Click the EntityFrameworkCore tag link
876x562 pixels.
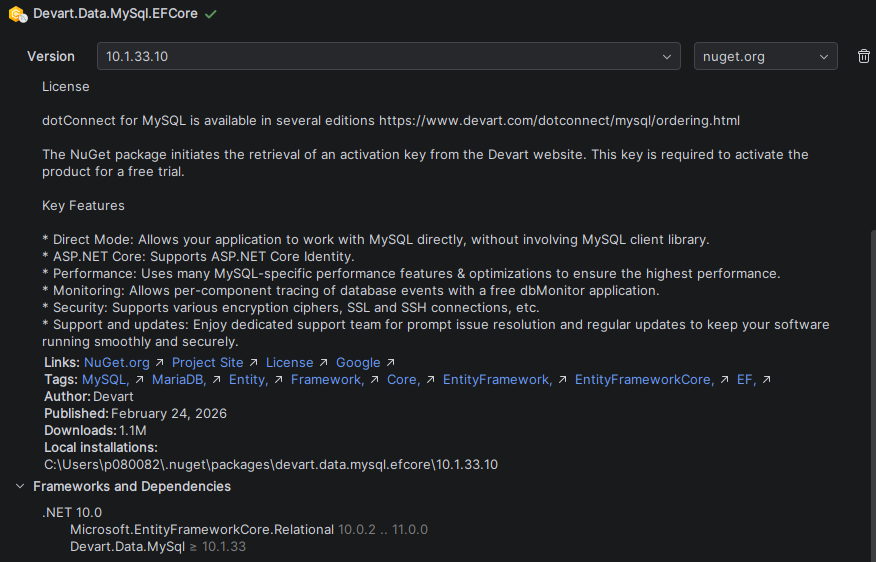pyautogui.click(x=644, y=380)
